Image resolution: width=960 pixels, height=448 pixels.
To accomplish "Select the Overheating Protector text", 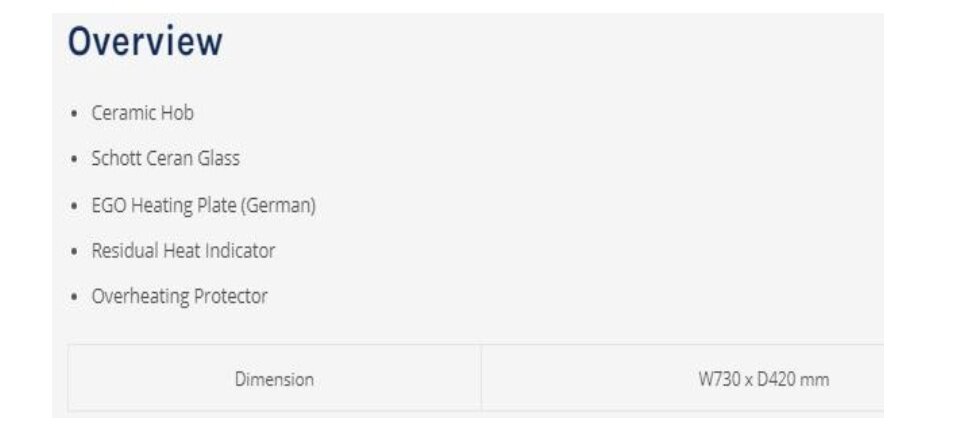I will pyautogui.click(x=179, y=296).
